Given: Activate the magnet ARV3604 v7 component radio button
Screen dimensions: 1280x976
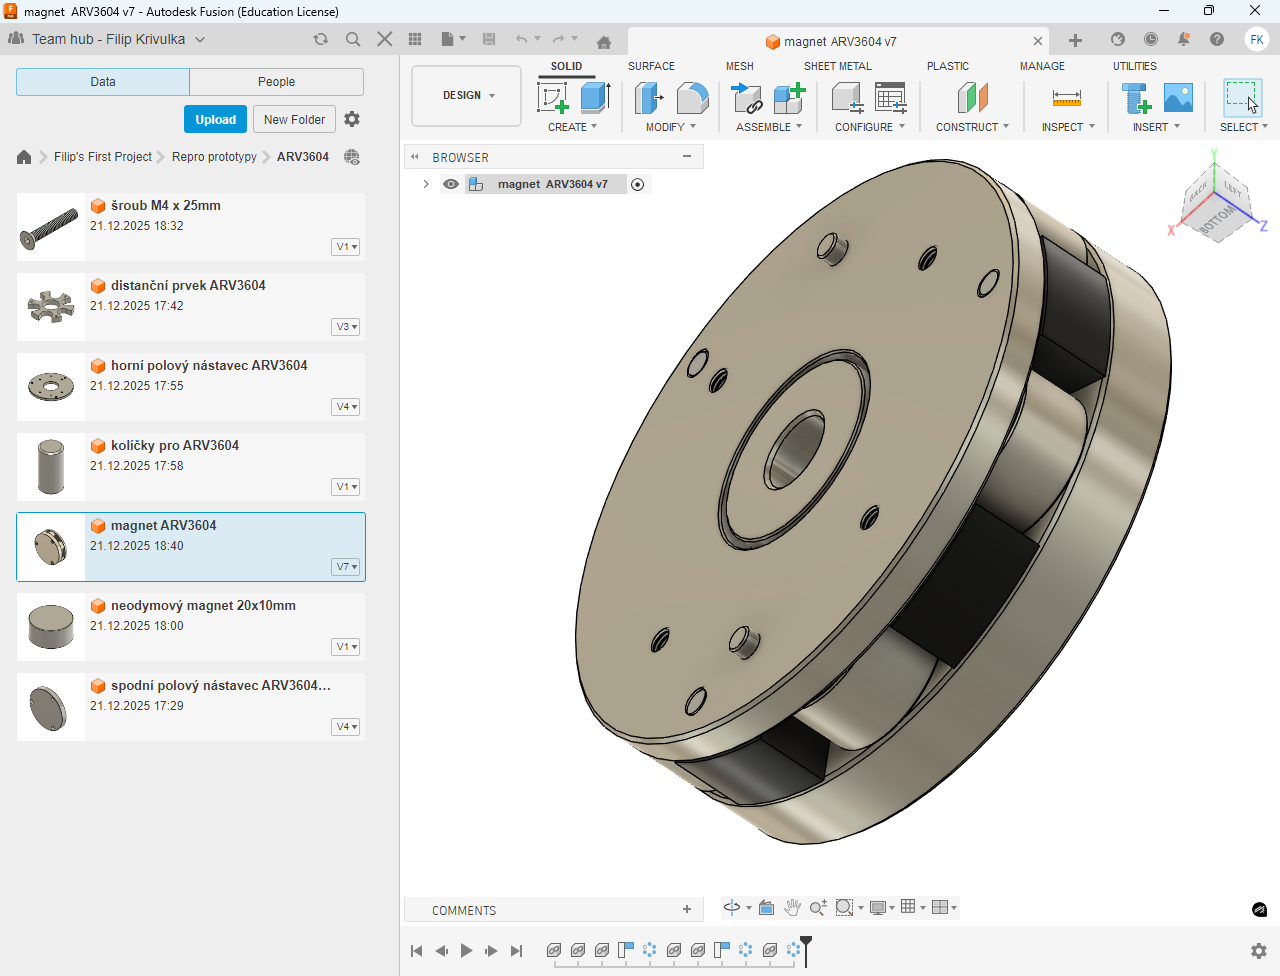Looking at the screenshot, I should click(637, 184).
